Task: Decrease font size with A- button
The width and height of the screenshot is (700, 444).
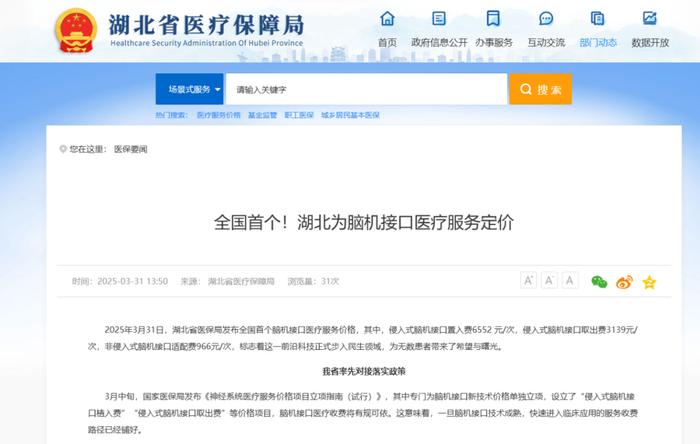Action: point(549,281)
